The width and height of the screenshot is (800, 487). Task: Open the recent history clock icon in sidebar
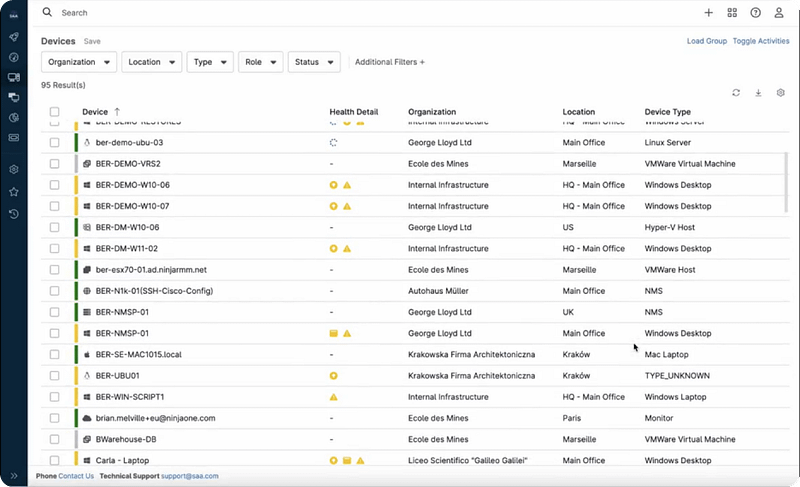pyautogui.click(x=14, y=214)
